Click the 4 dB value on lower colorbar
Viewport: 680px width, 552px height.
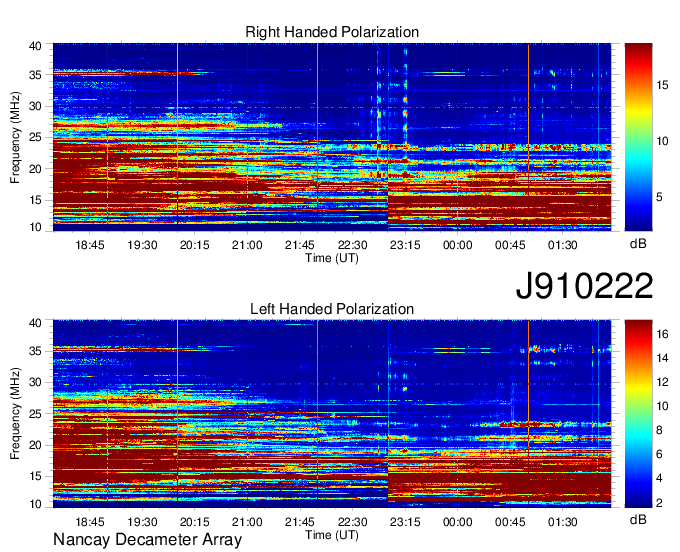(x=659, y=478)
